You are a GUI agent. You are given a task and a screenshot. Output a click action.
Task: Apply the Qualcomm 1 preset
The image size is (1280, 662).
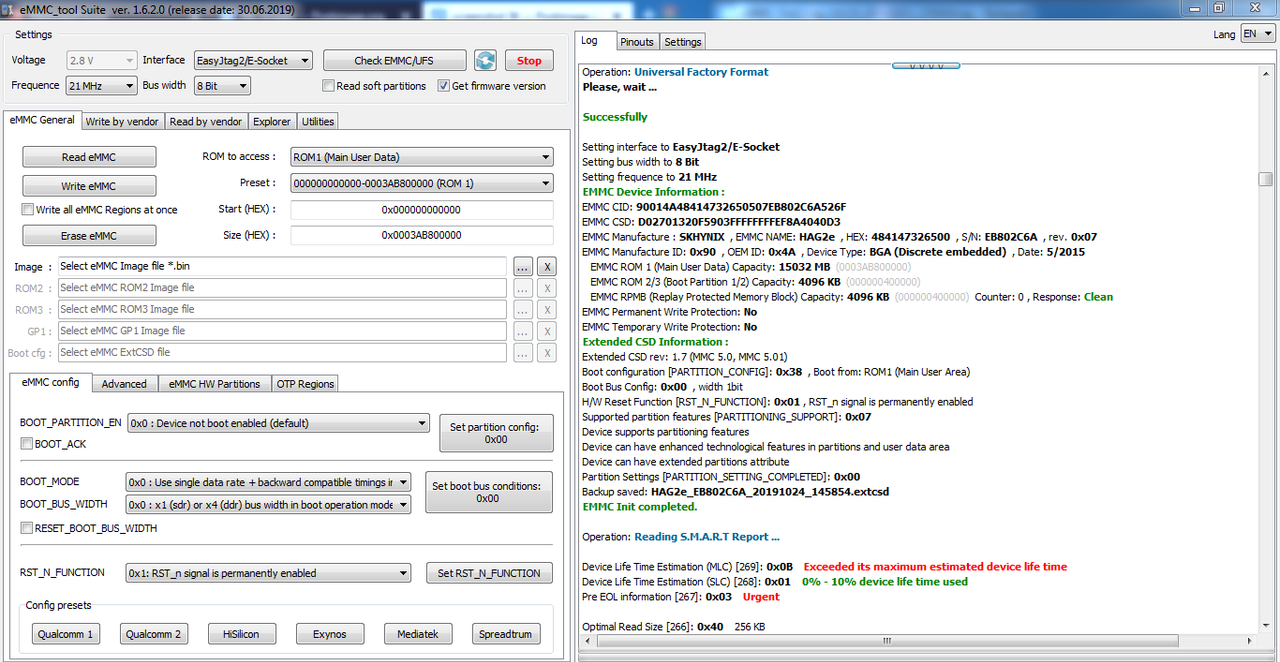65,634
